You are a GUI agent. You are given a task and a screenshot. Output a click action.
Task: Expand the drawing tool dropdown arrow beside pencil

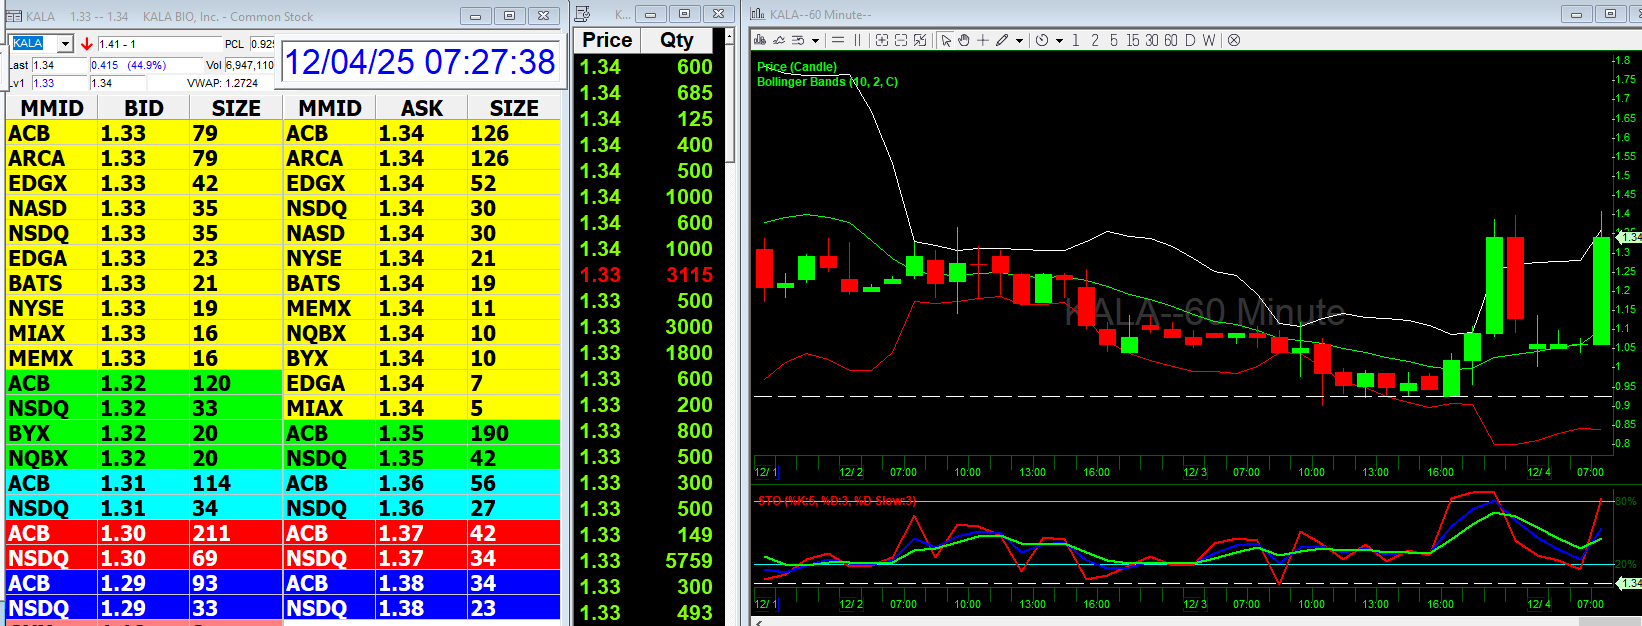[x=1019, y=41]
